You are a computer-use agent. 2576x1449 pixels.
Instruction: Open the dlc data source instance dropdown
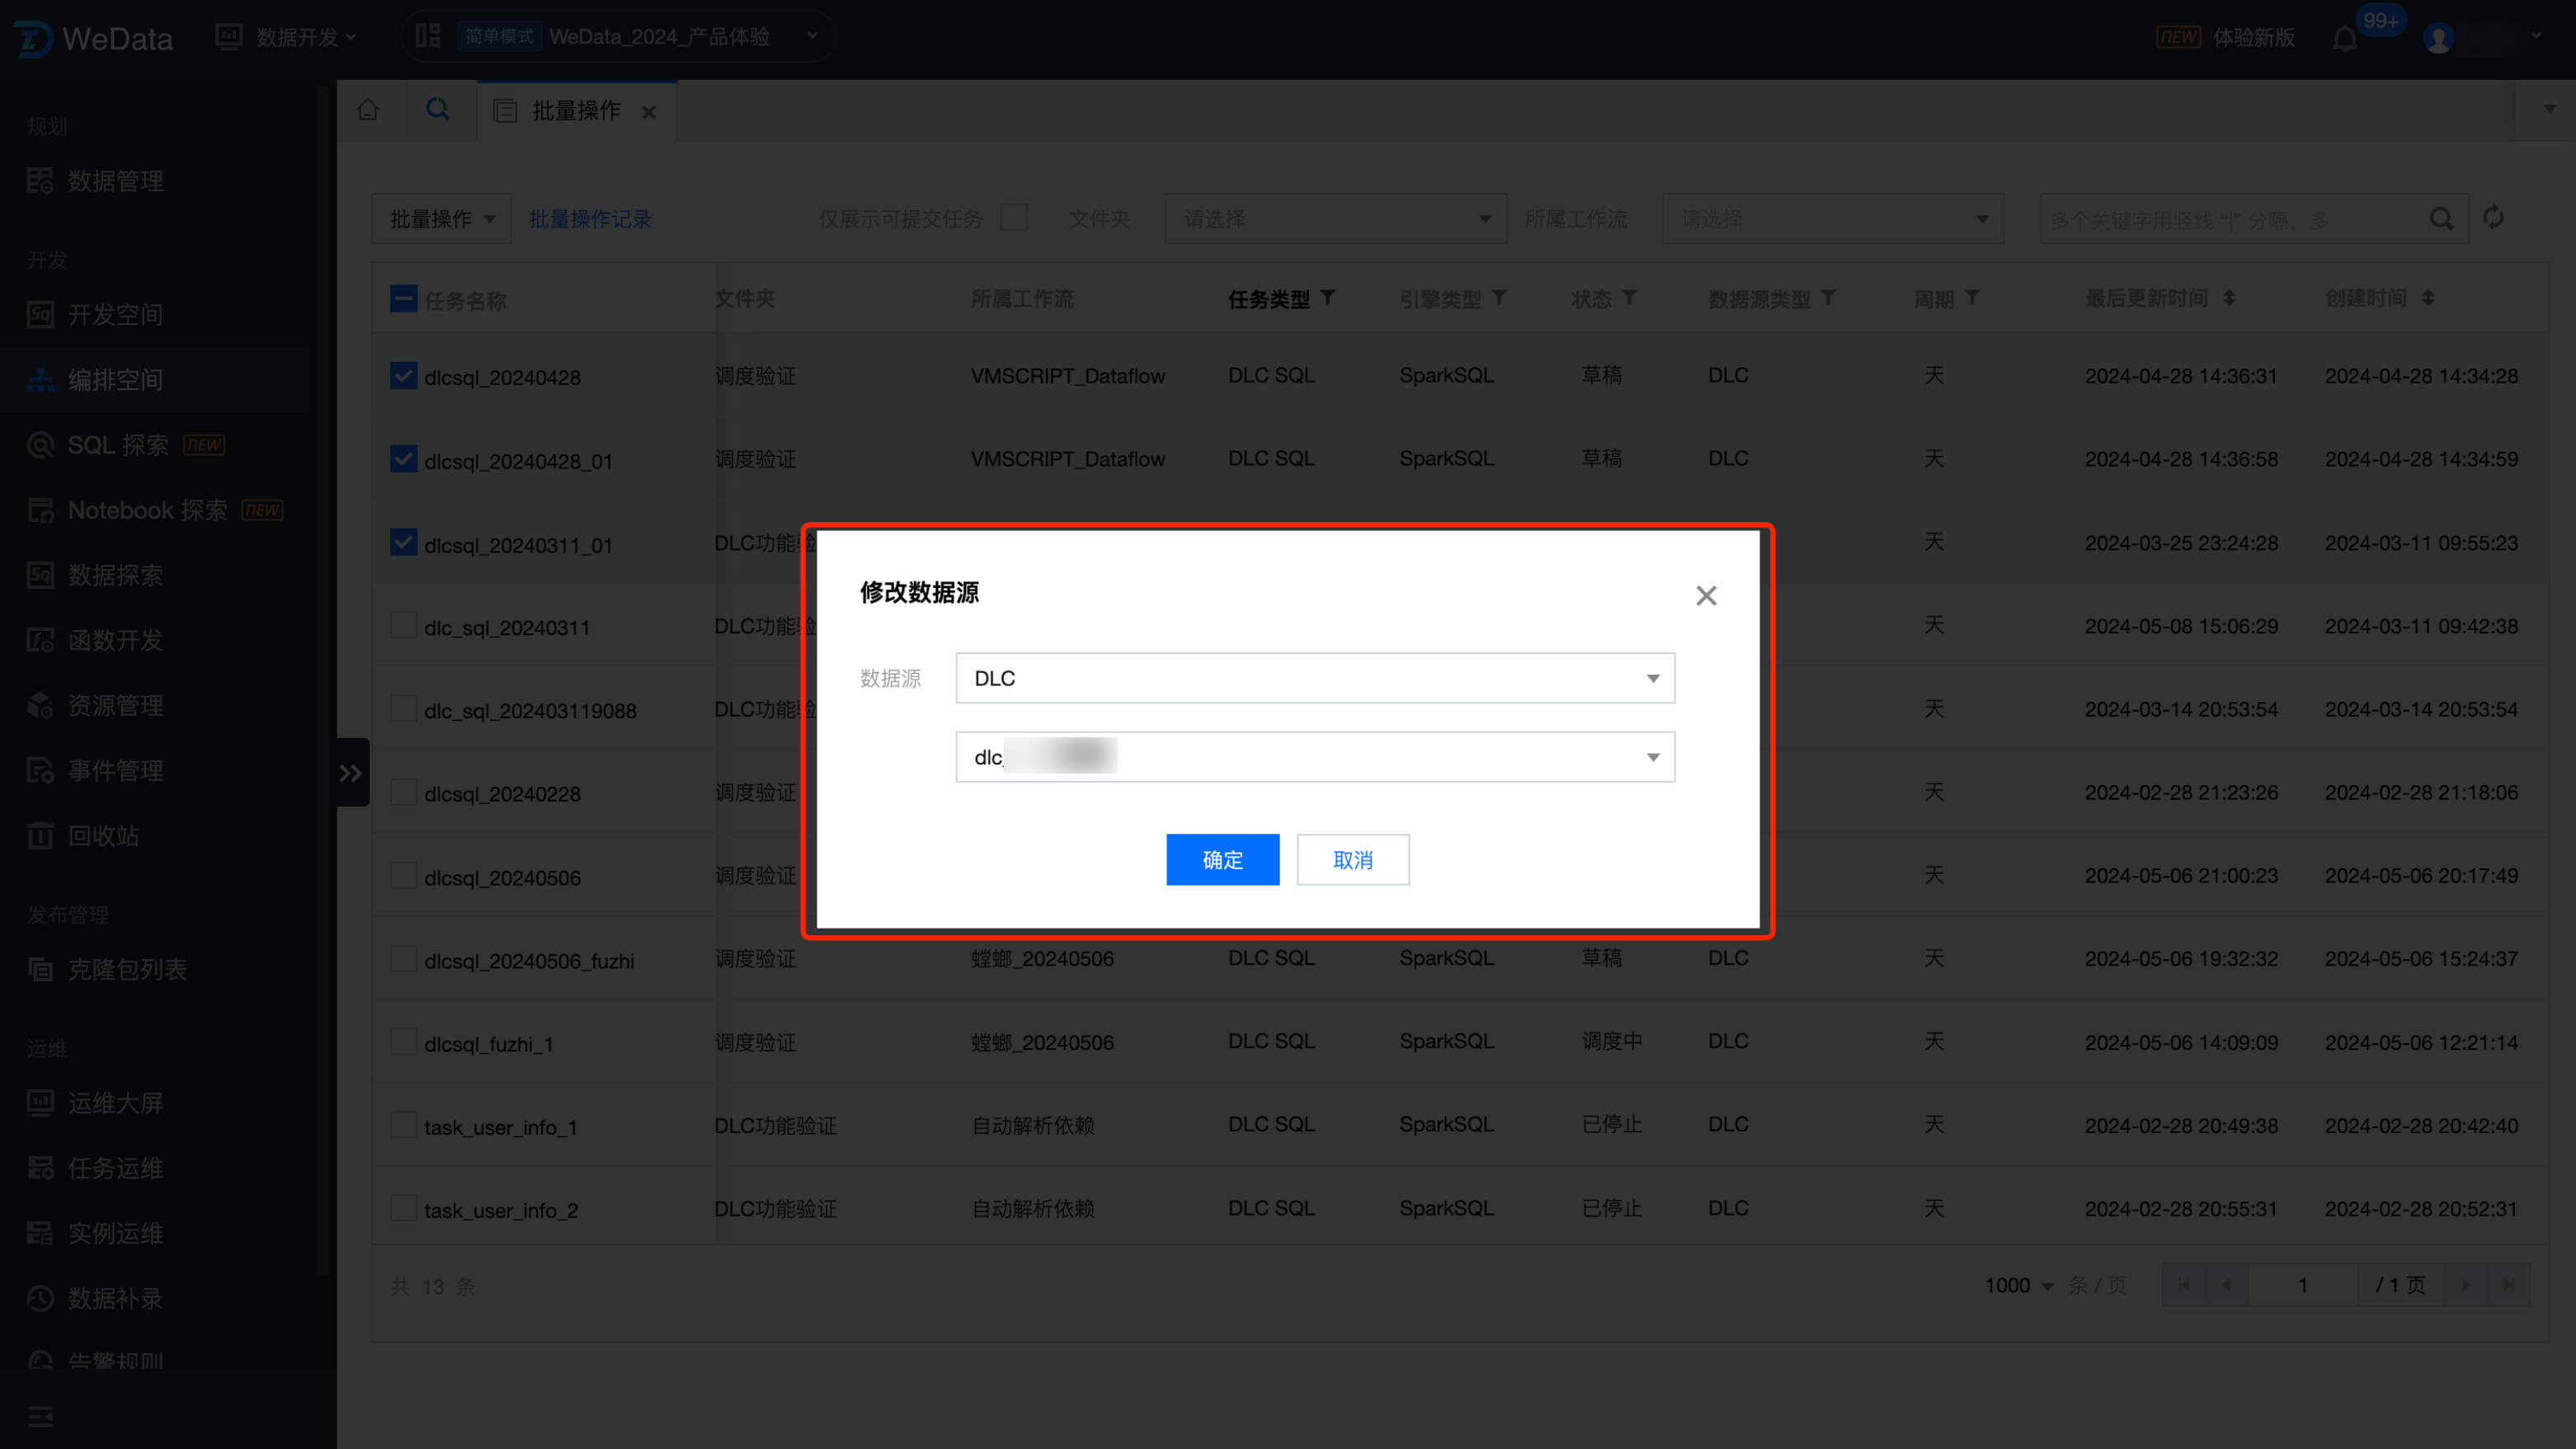click(1314, 757)
